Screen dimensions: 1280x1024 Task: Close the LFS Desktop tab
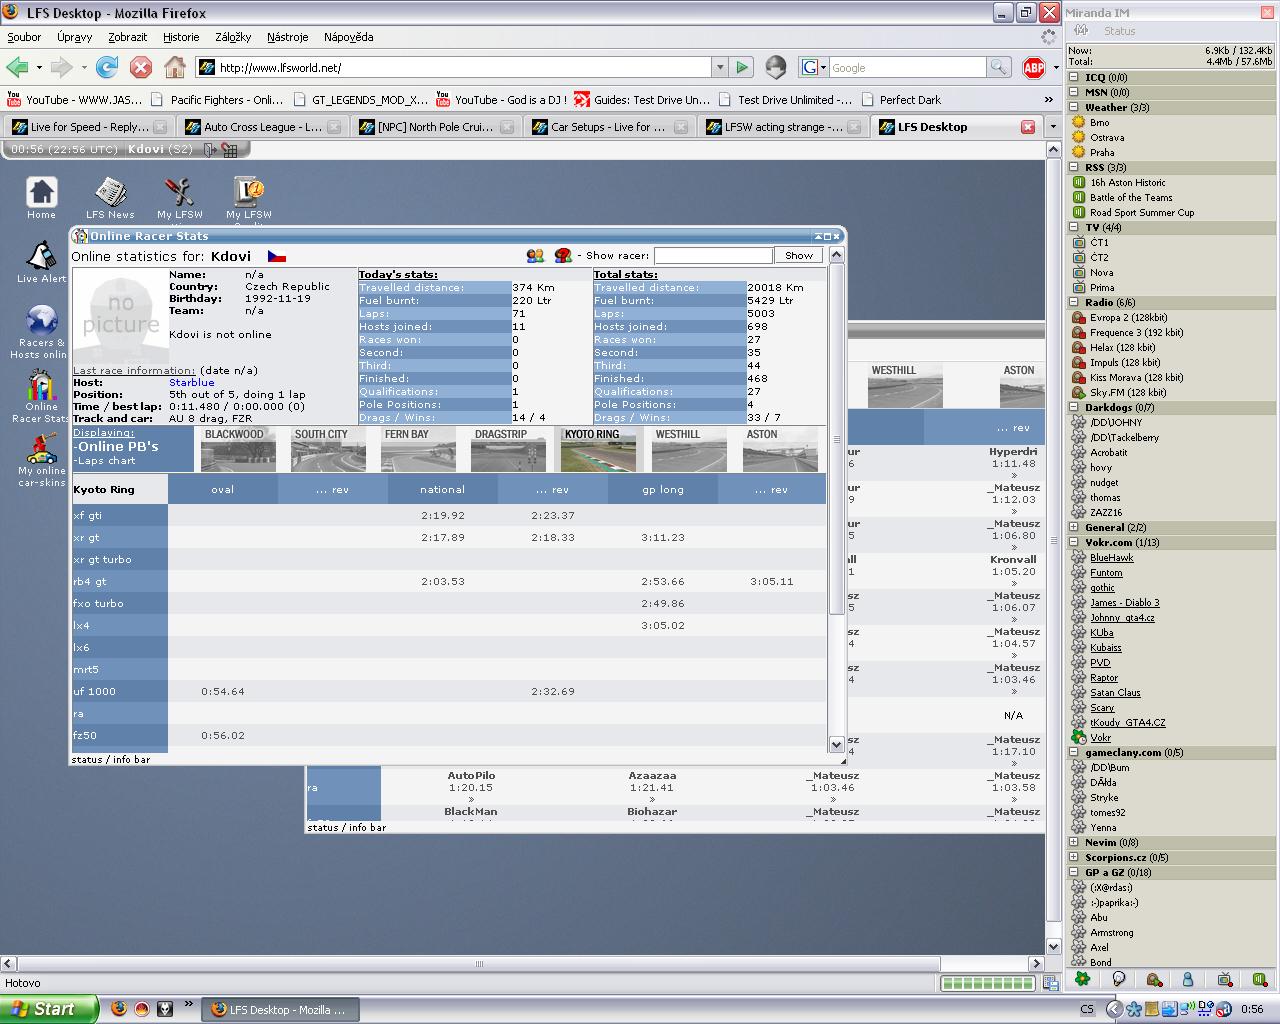[x=1027, y=127]
